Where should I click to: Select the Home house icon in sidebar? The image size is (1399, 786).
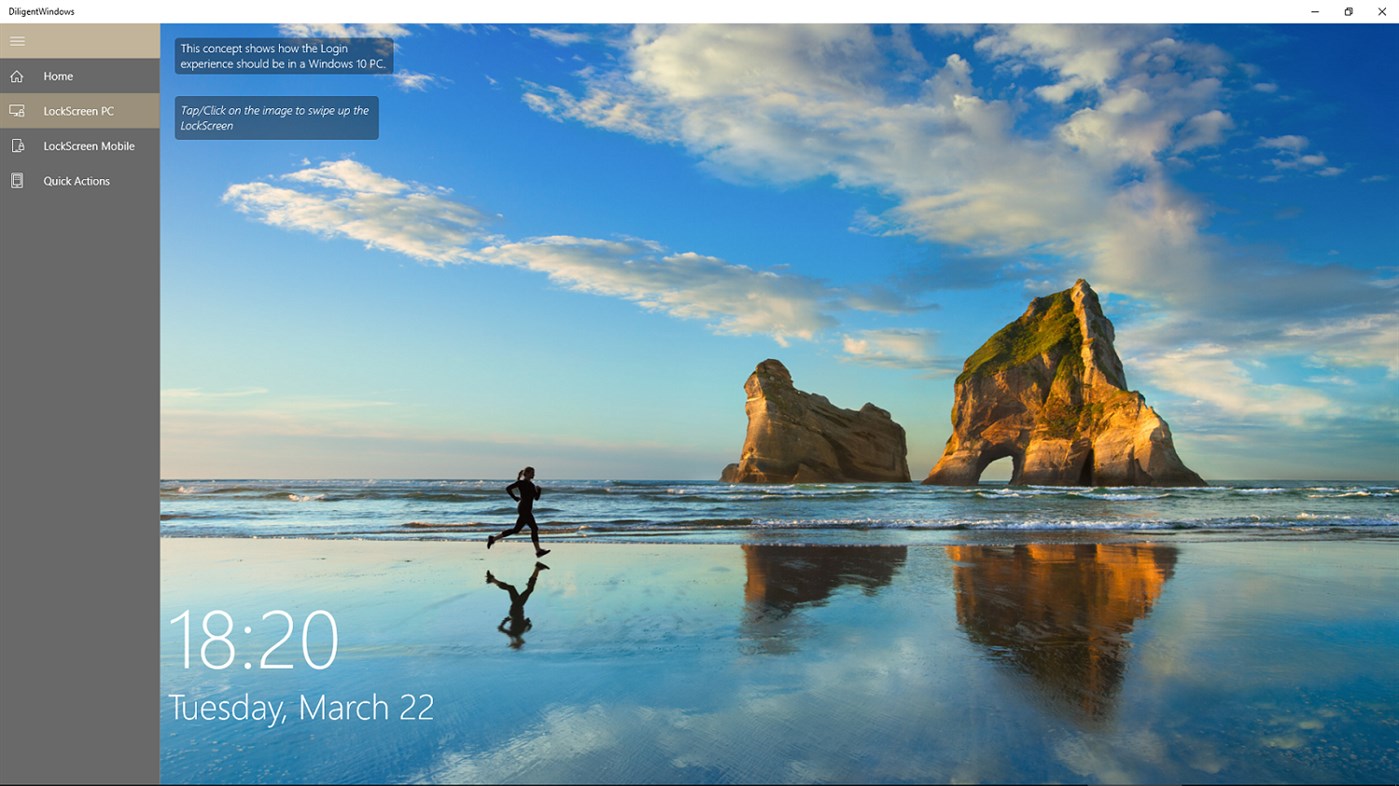point(17,75)
